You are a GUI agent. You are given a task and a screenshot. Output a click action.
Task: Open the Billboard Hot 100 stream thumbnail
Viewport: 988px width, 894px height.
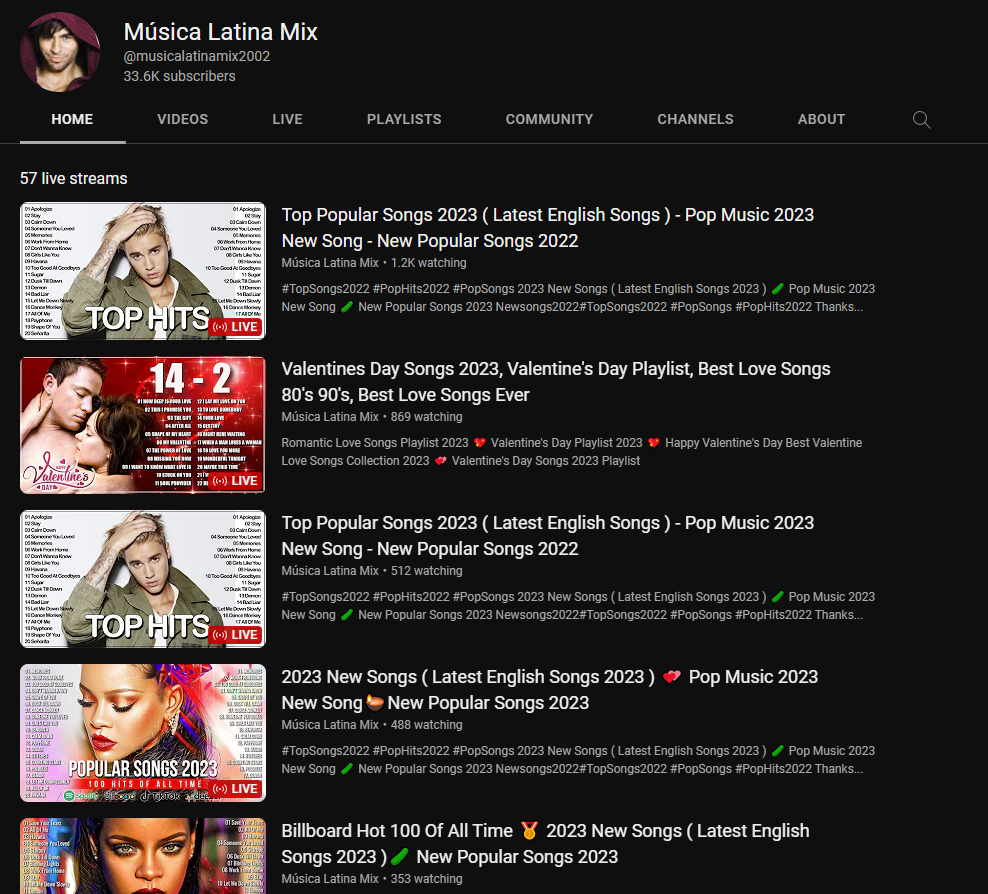(x=143, y=856)
